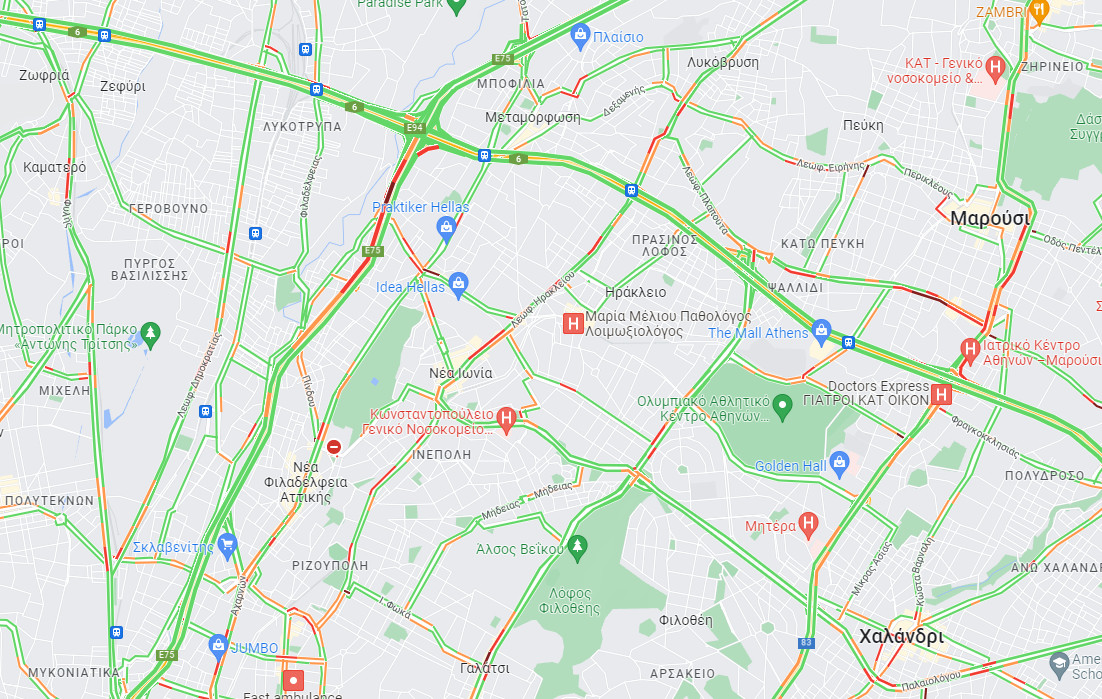1102x699 pixels.
Task: Open the Golden Hall shopping pin
Action: point(839,464)
